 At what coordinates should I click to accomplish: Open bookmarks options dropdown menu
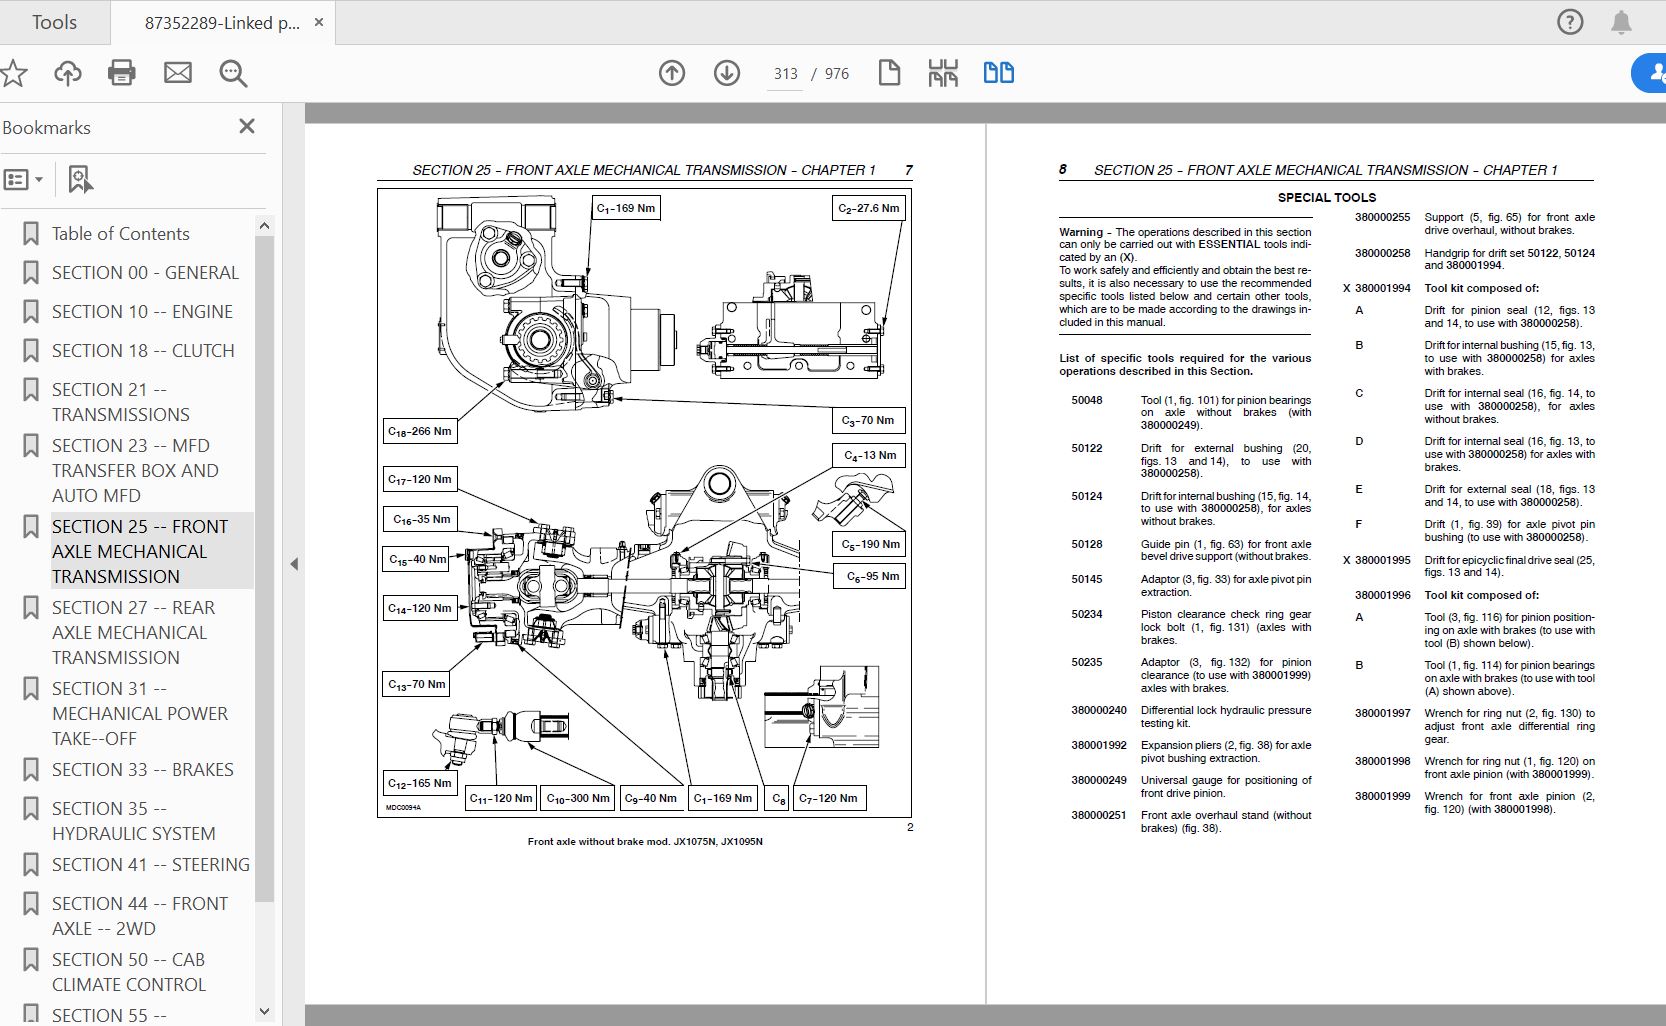(24, 180)
